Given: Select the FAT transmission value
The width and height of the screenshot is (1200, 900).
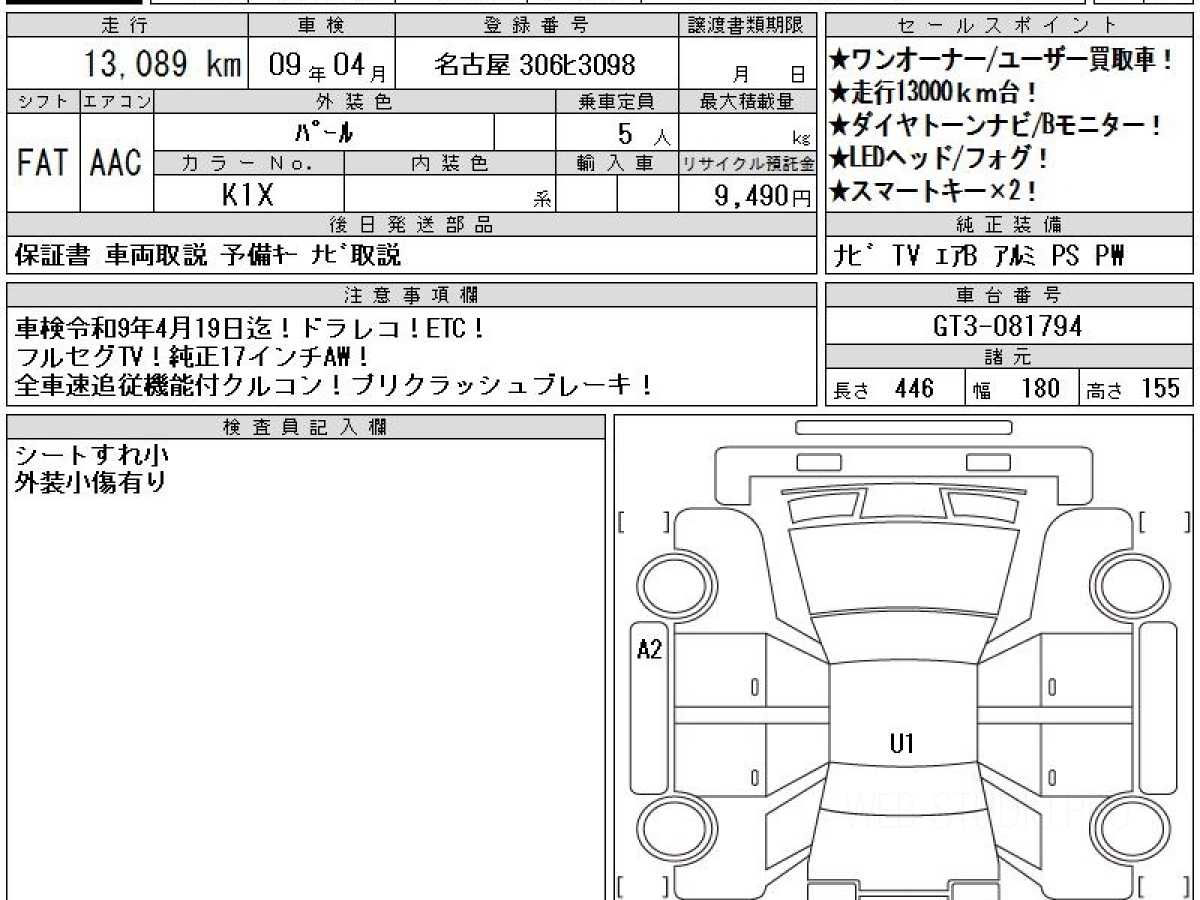Looking at the screenshot, I should coord(43,163).
